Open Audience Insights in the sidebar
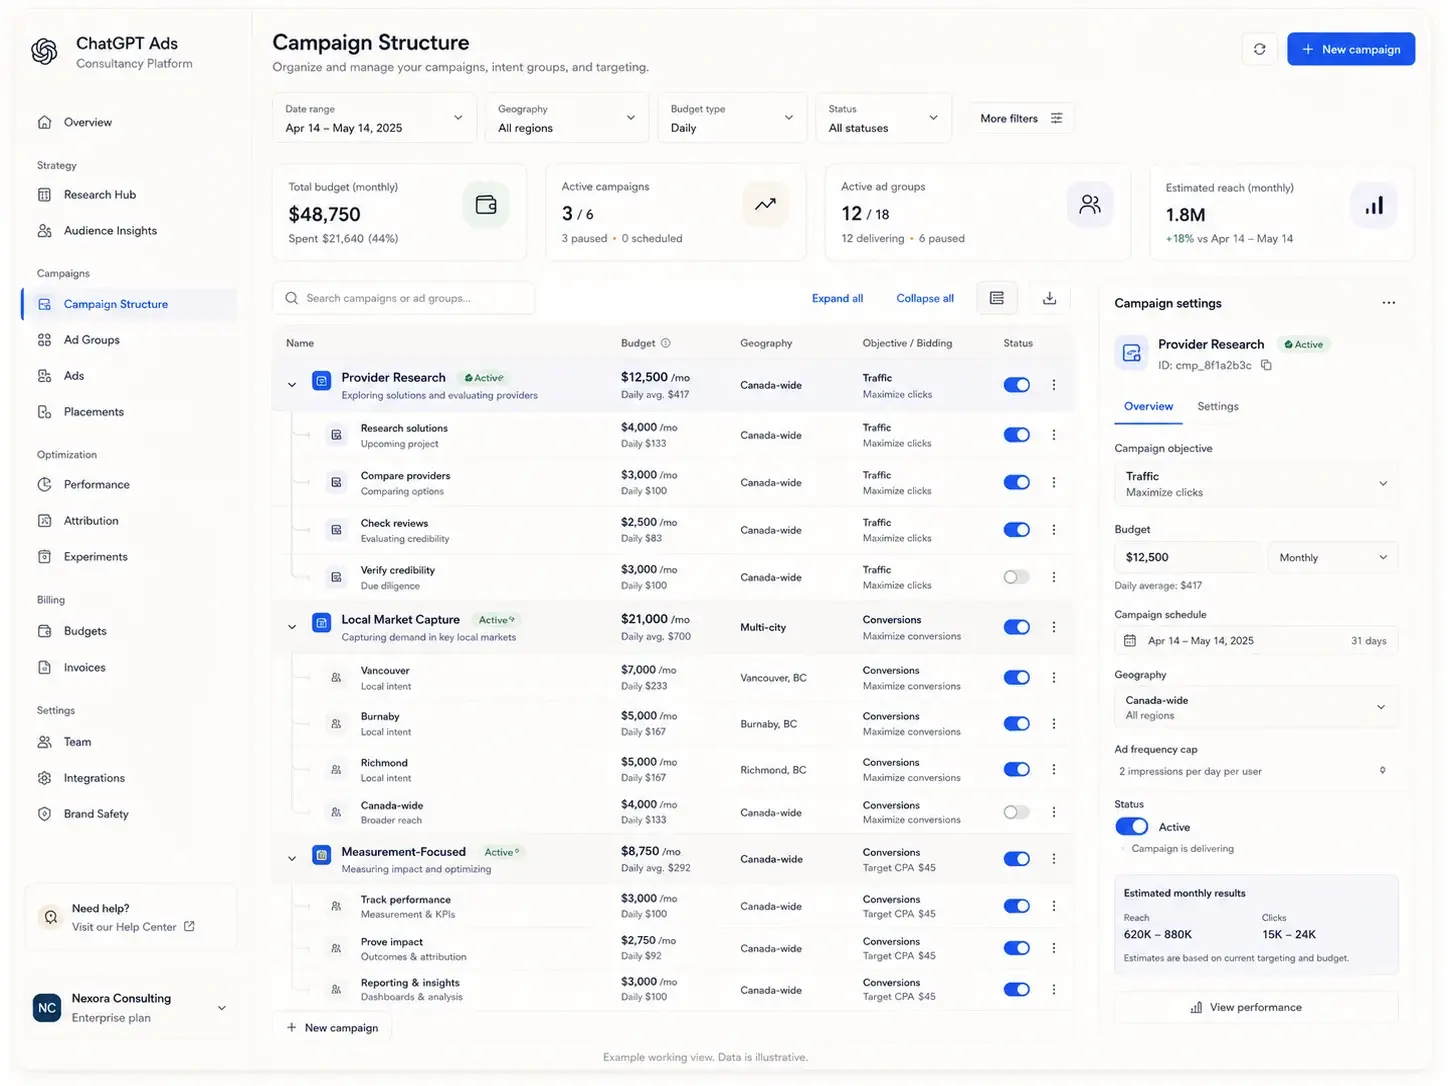Screen dimensions: 1448x1086 (110, 231)
